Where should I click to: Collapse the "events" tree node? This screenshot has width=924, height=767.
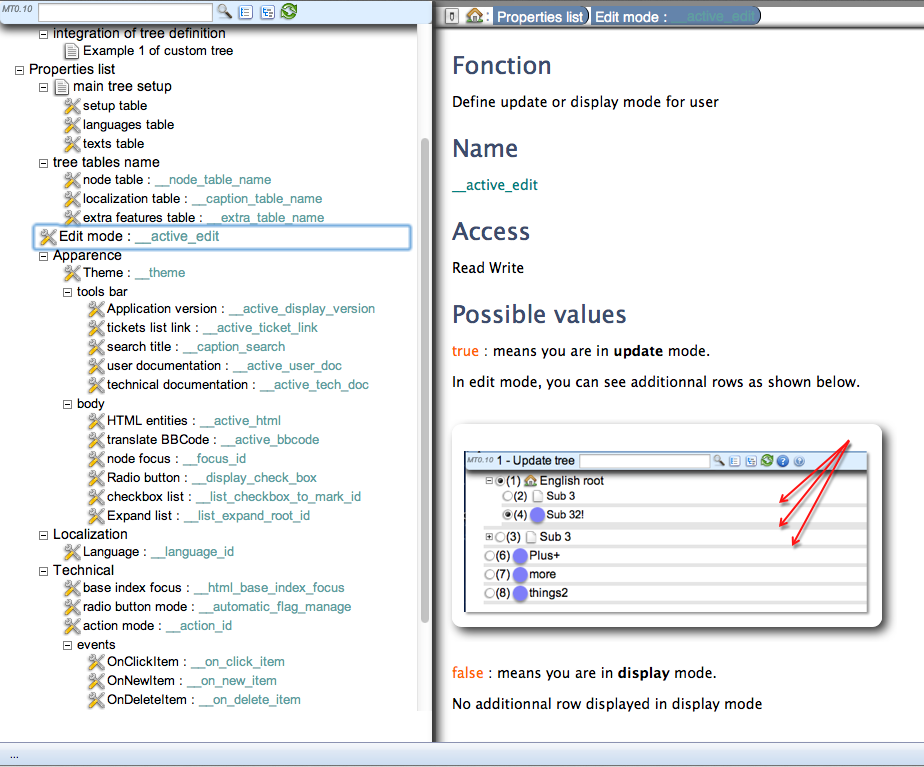point(67,644)
